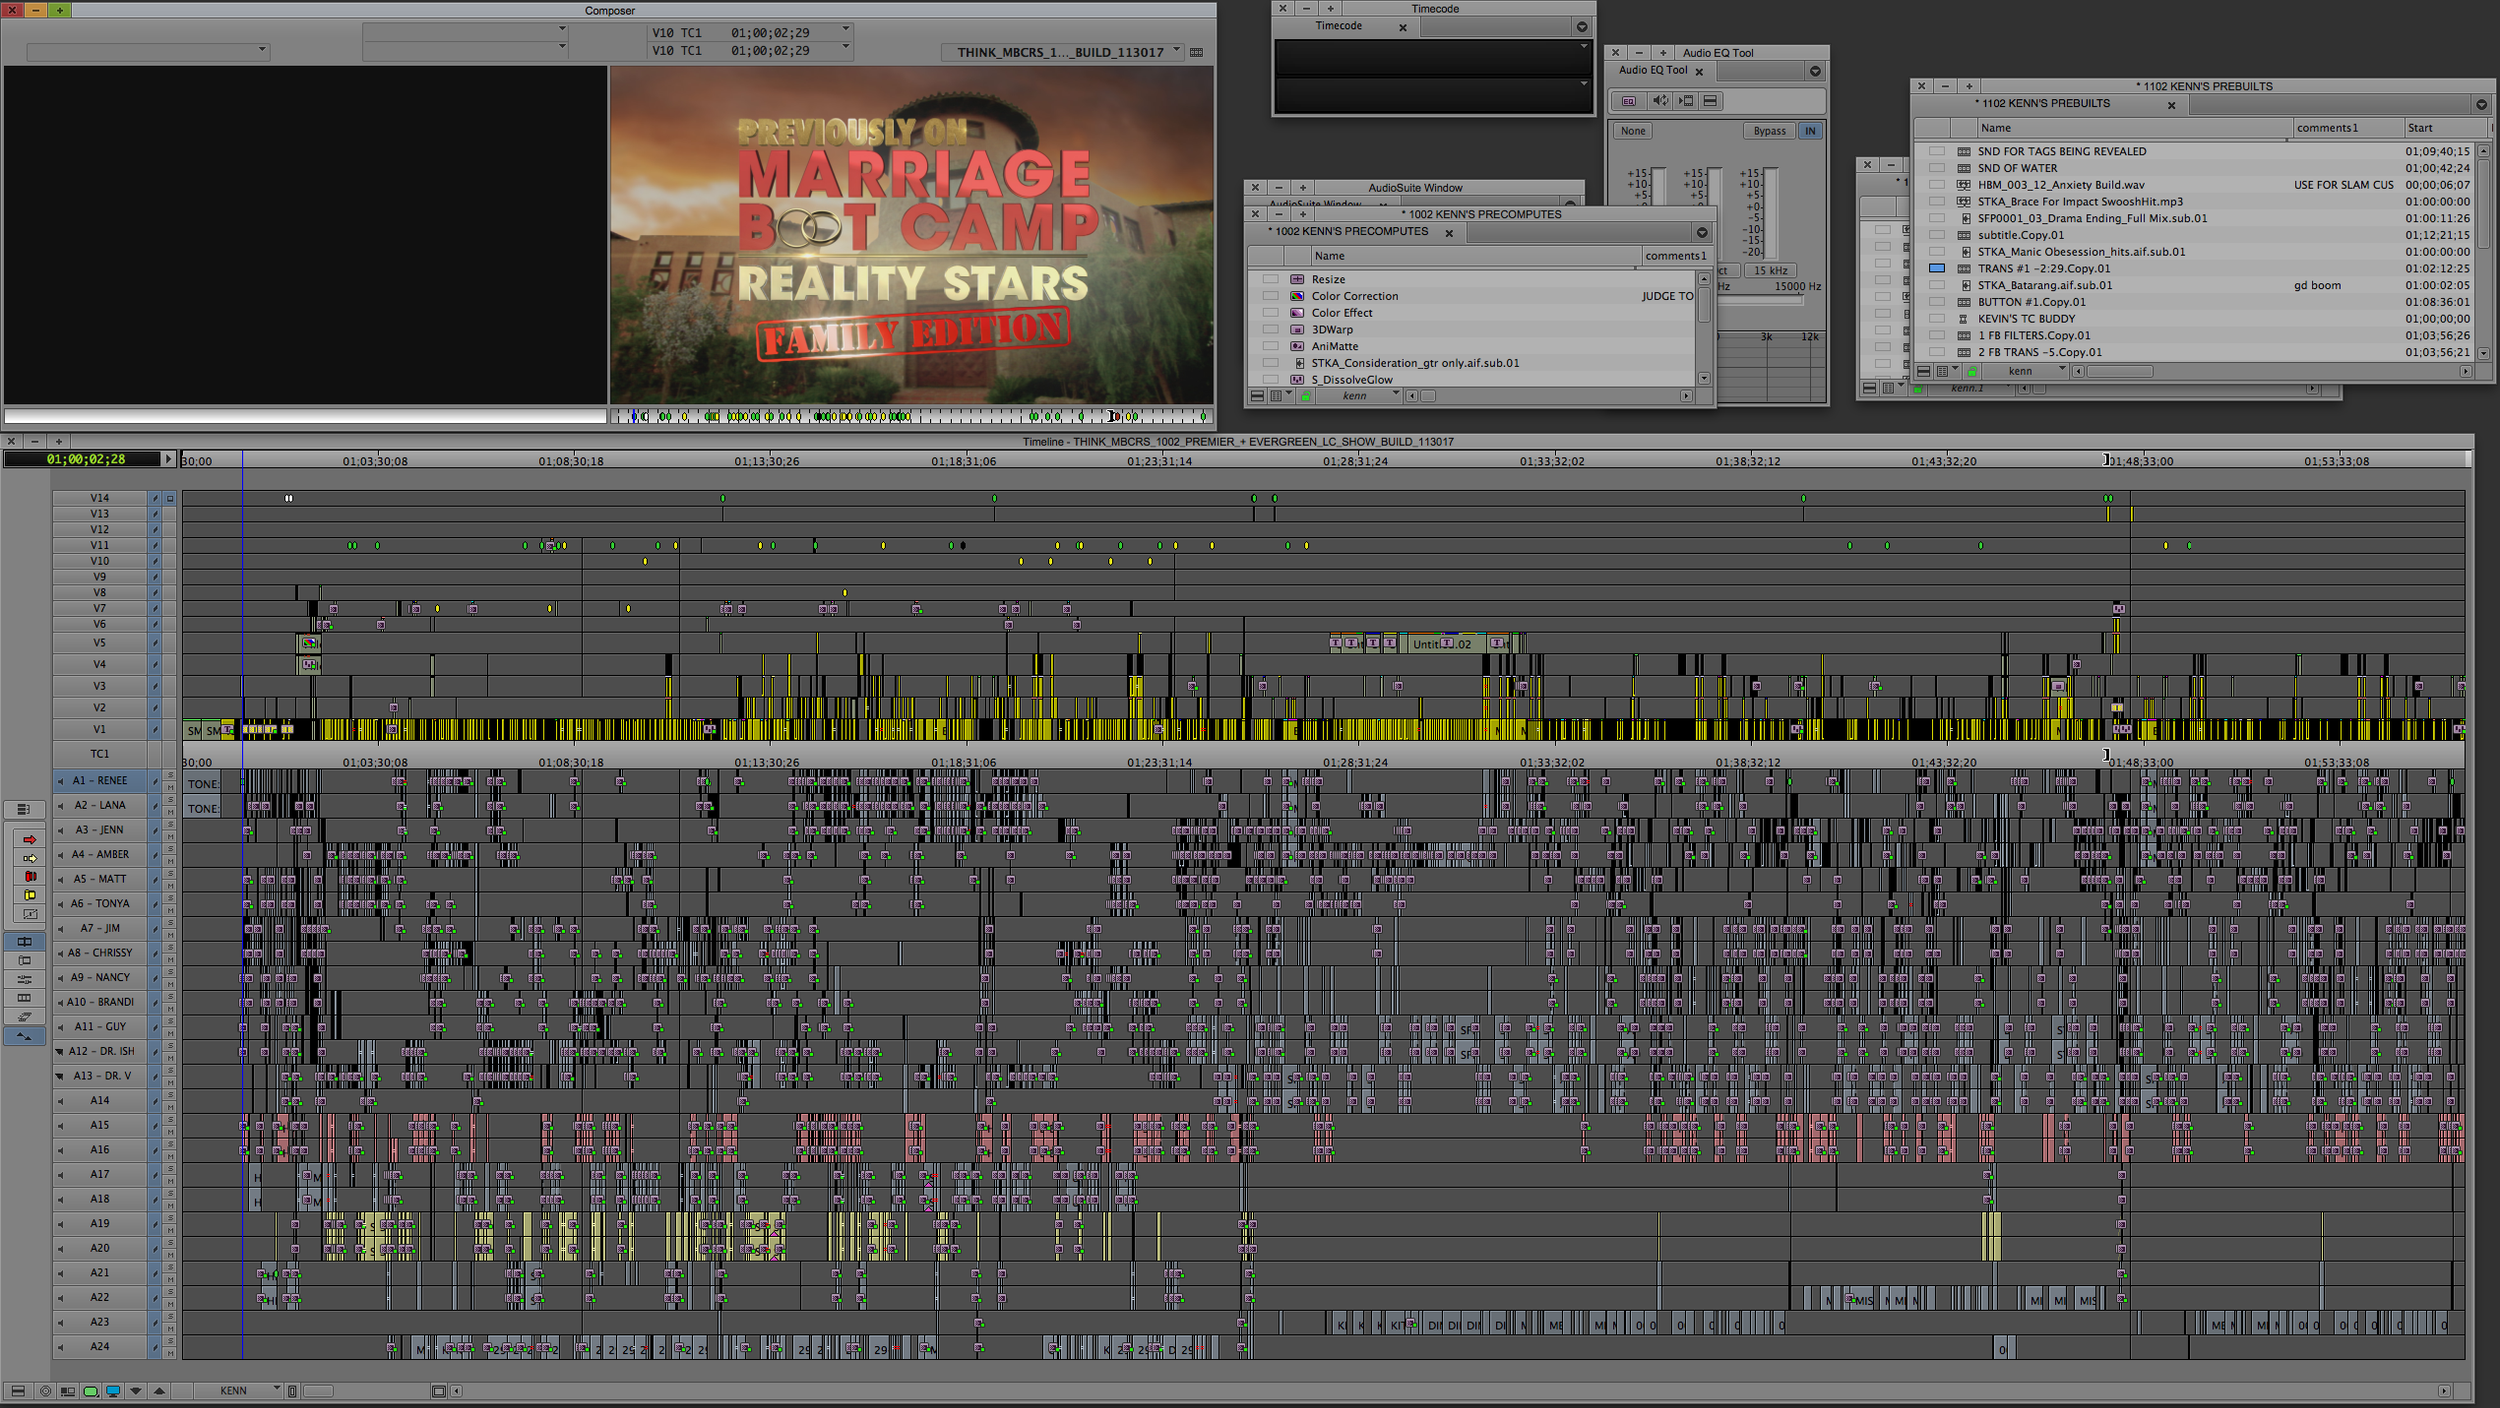Toggle the Audio EQ IN button

pos(1810,131)
